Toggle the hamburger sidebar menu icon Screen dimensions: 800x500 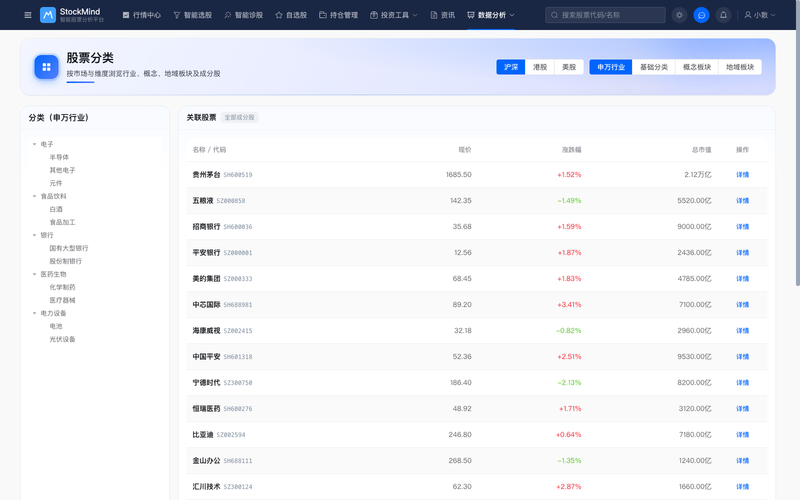tap(28, 15)
